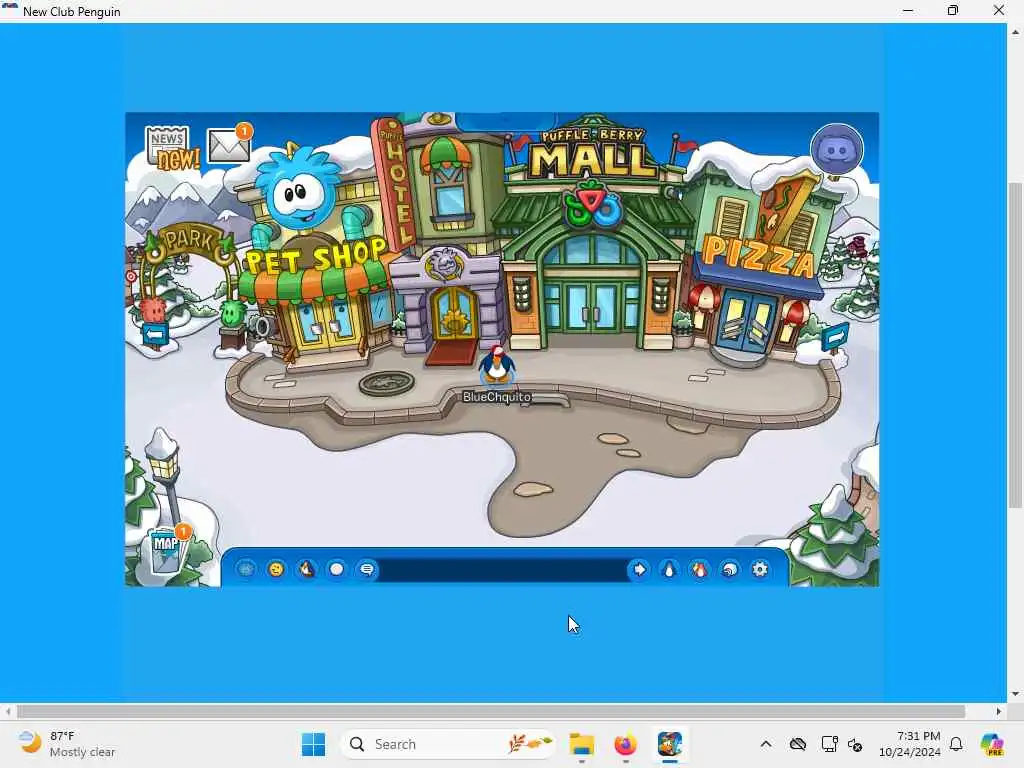Screen dimensions: 1024x768
Task: Click the BlueChquito penguin character
Action: tap(497, 366)
